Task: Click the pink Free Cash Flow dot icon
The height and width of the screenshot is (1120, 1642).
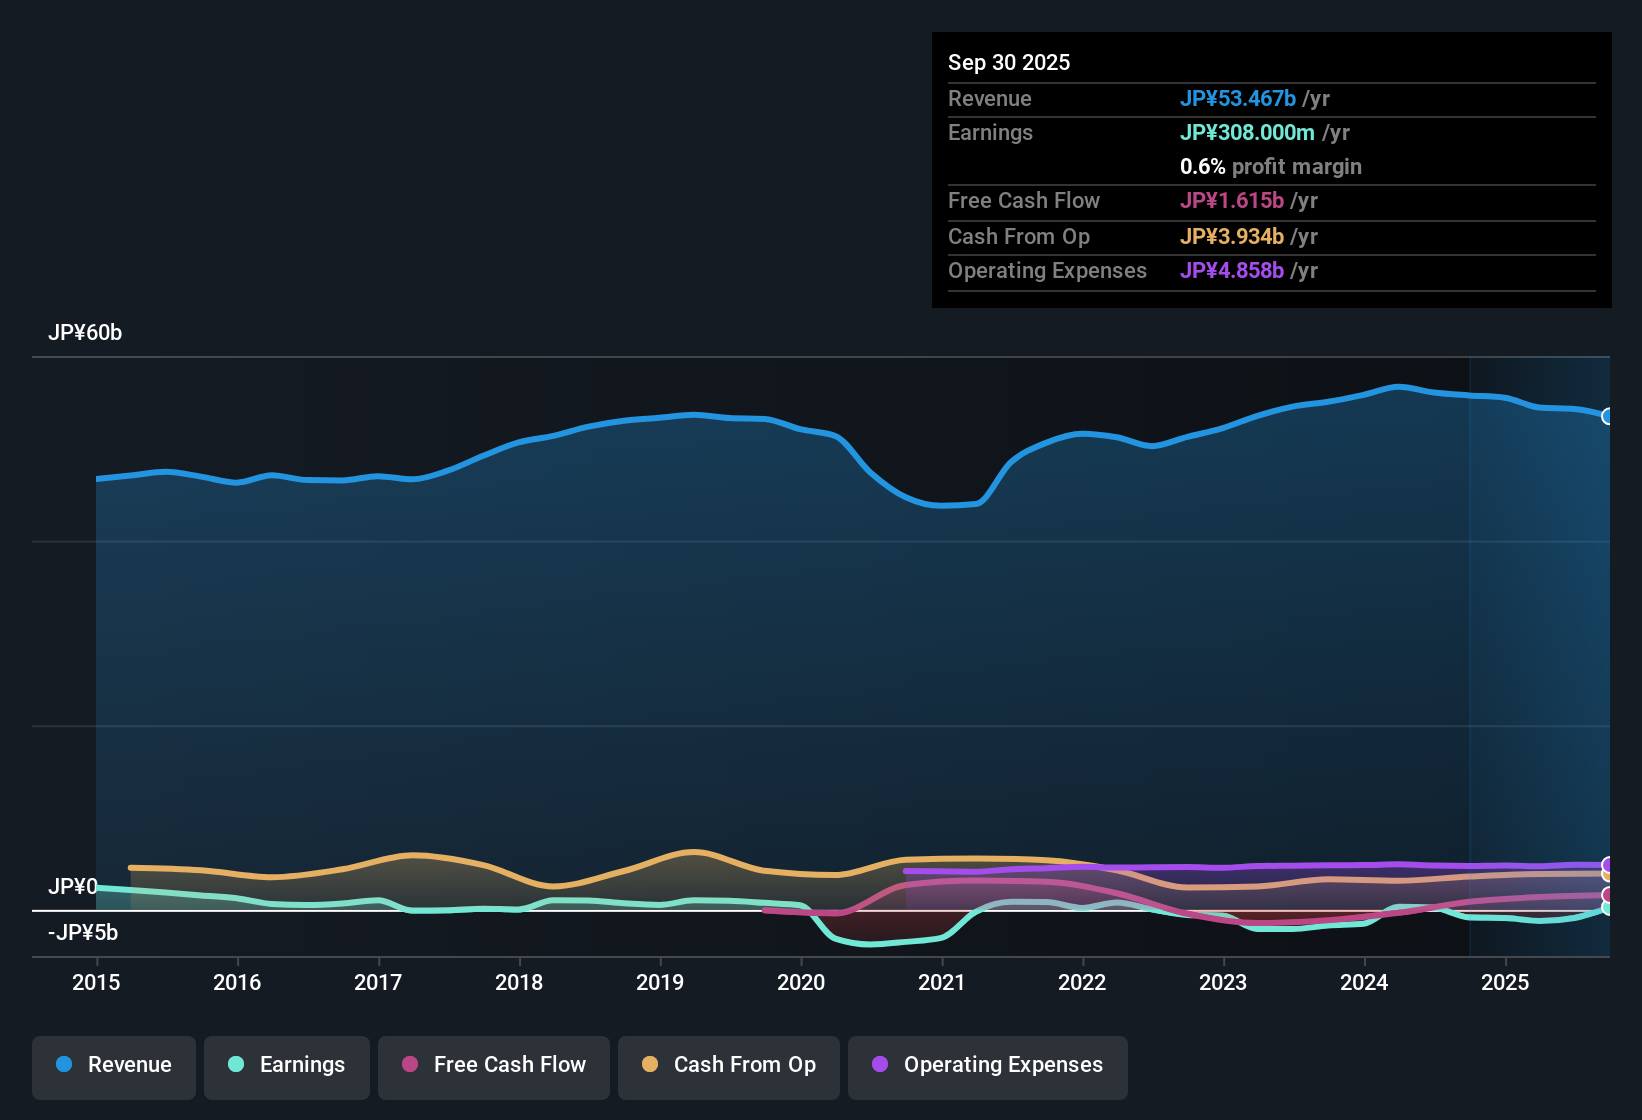Action: (x=408, y=1065)
